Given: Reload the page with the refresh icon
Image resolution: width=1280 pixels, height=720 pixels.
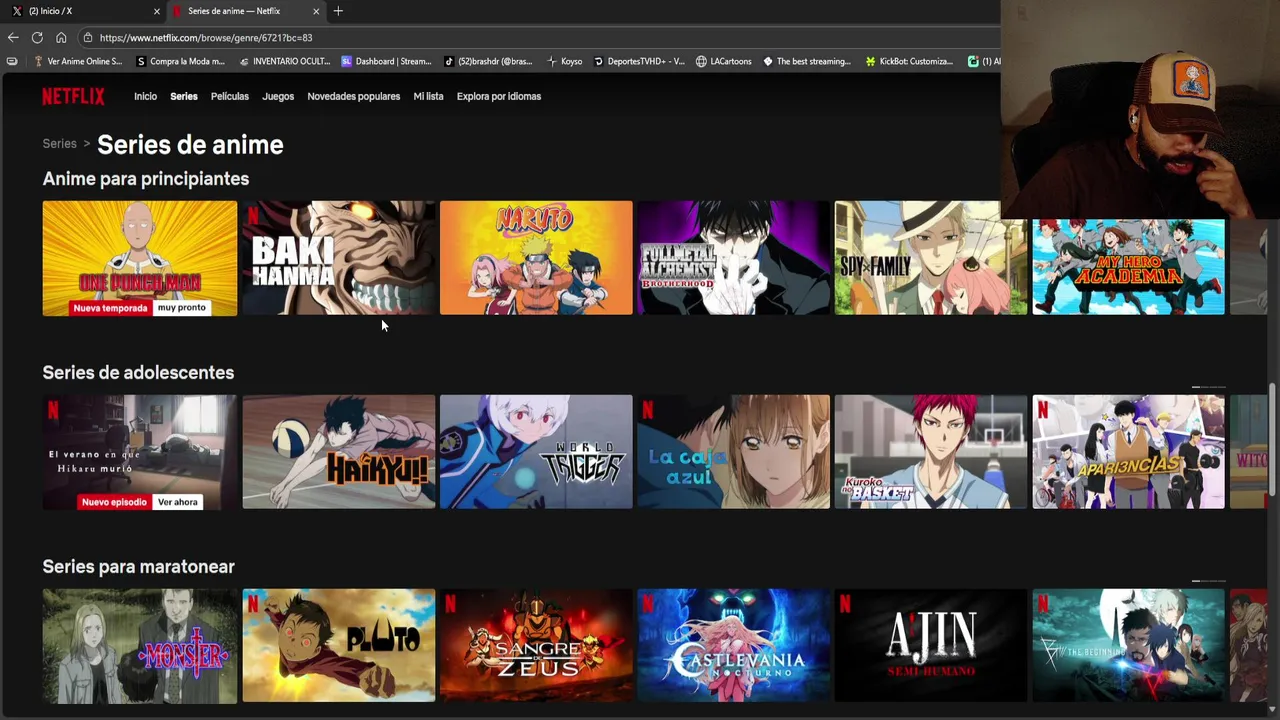Looking at the screenshot, I should point(37,37).
